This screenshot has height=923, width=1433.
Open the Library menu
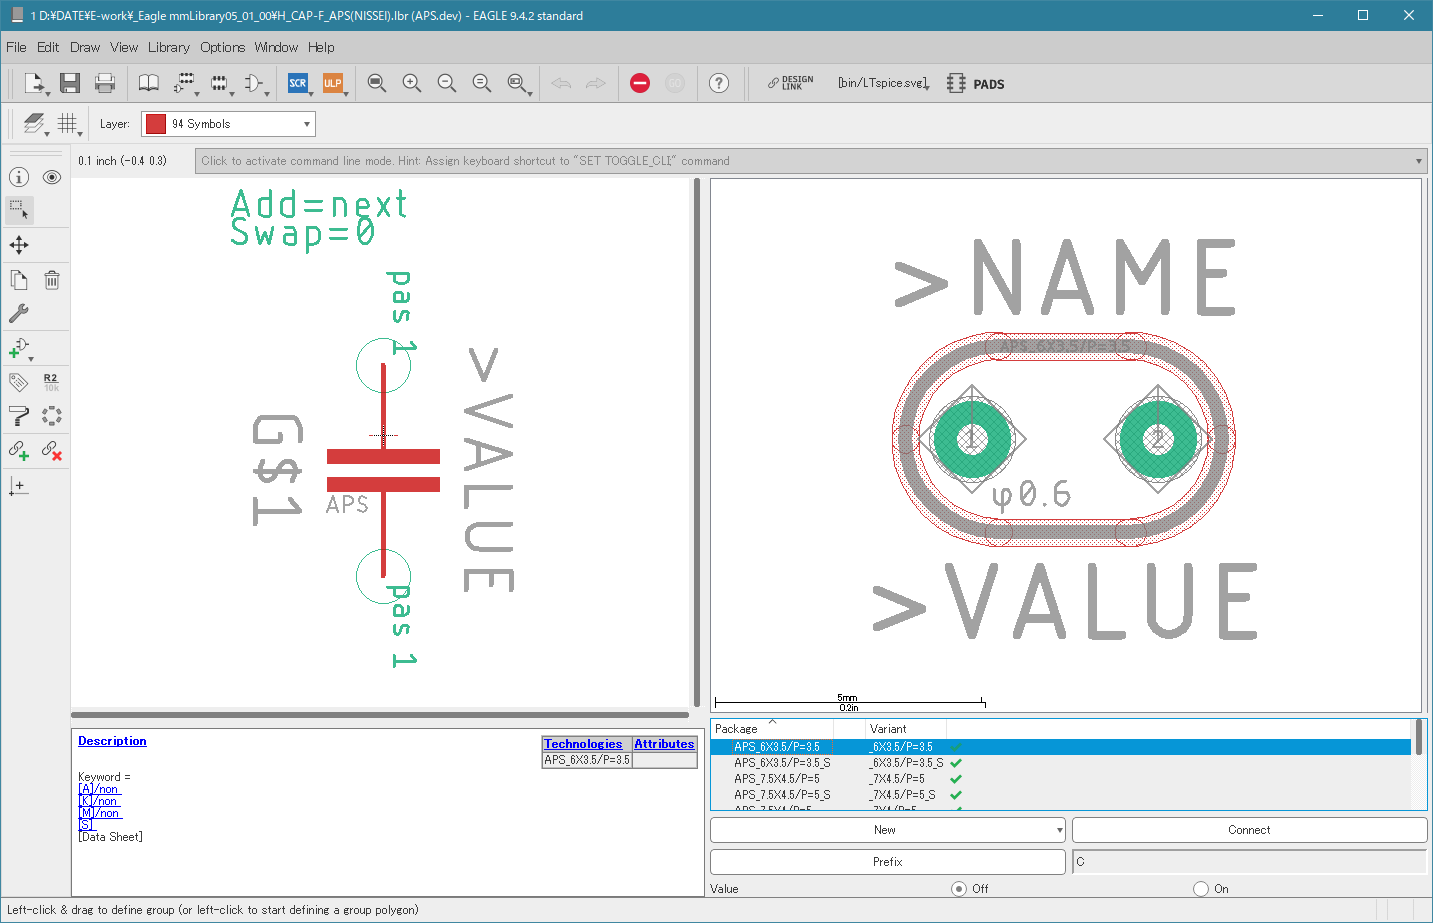168,47
